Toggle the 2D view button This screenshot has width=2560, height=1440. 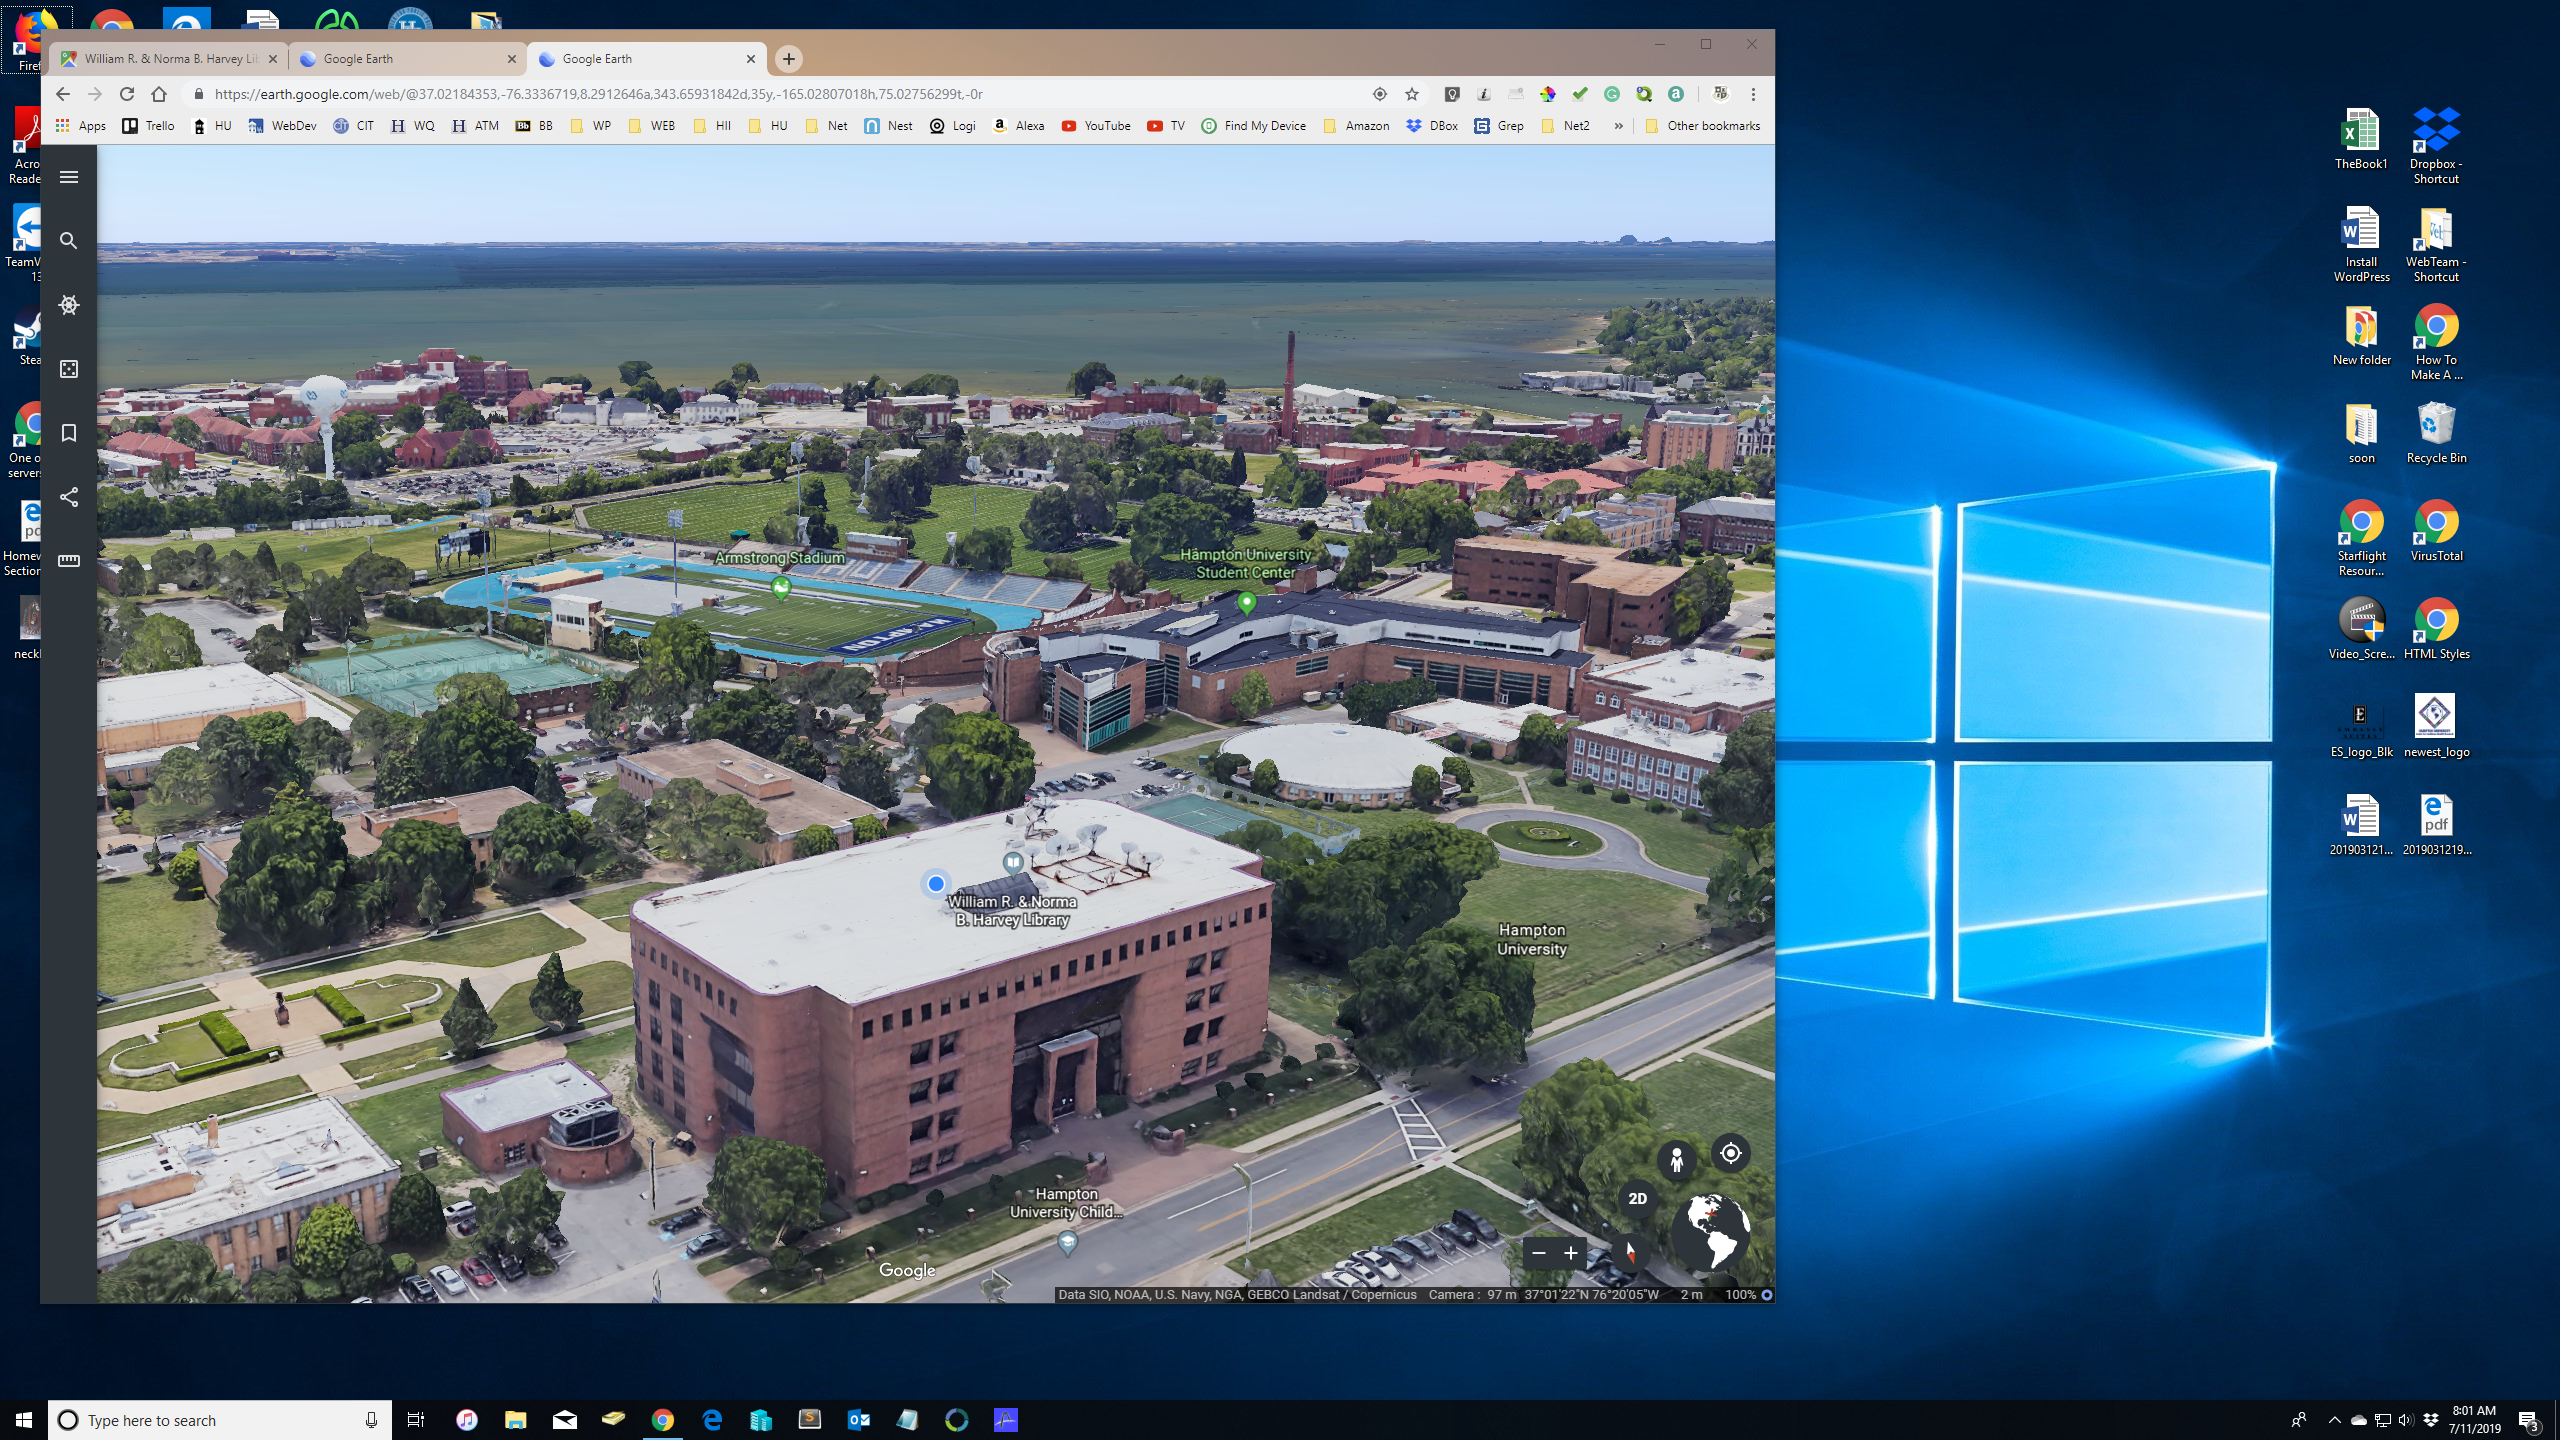[x=1637, y=1198]
